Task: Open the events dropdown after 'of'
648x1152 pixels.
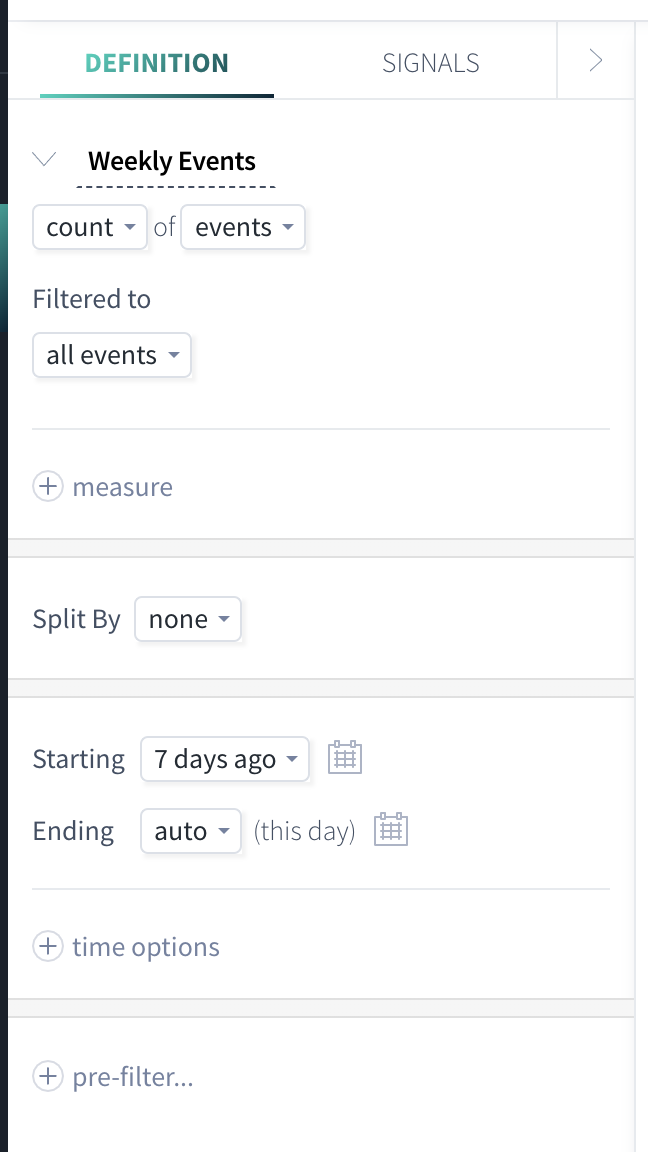Action: [243, 227]
